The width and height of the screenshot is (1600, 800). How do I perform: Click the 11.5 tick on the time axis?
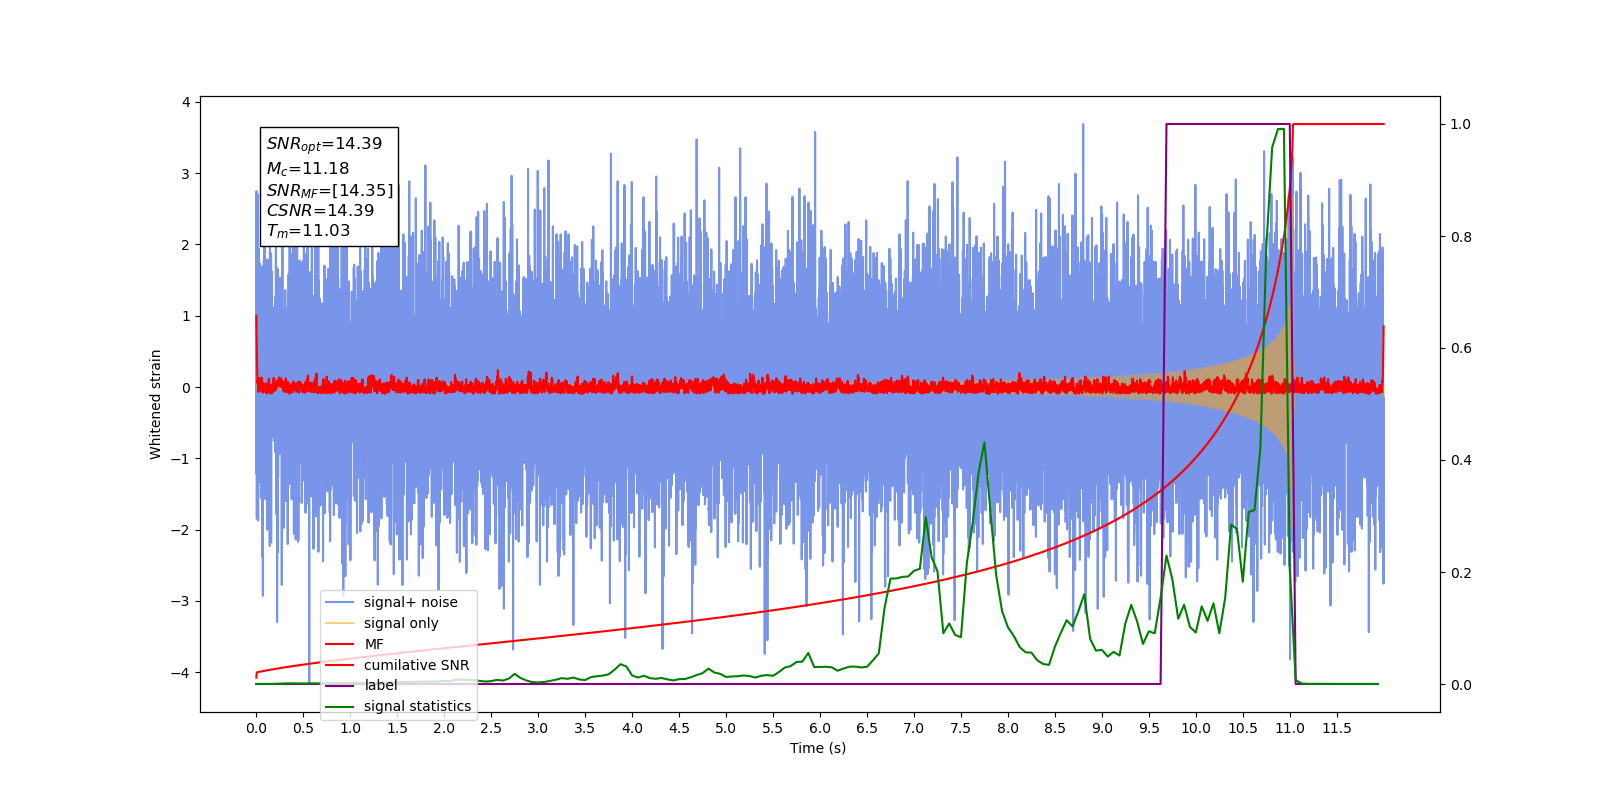pos(1337,728)
